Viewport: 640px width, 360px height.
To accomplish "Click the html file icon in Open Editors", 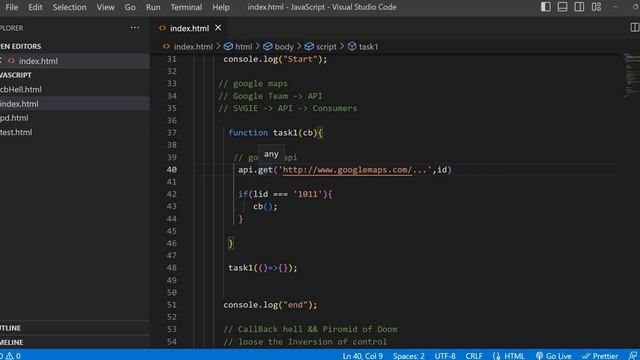I will tap(11, 61).
